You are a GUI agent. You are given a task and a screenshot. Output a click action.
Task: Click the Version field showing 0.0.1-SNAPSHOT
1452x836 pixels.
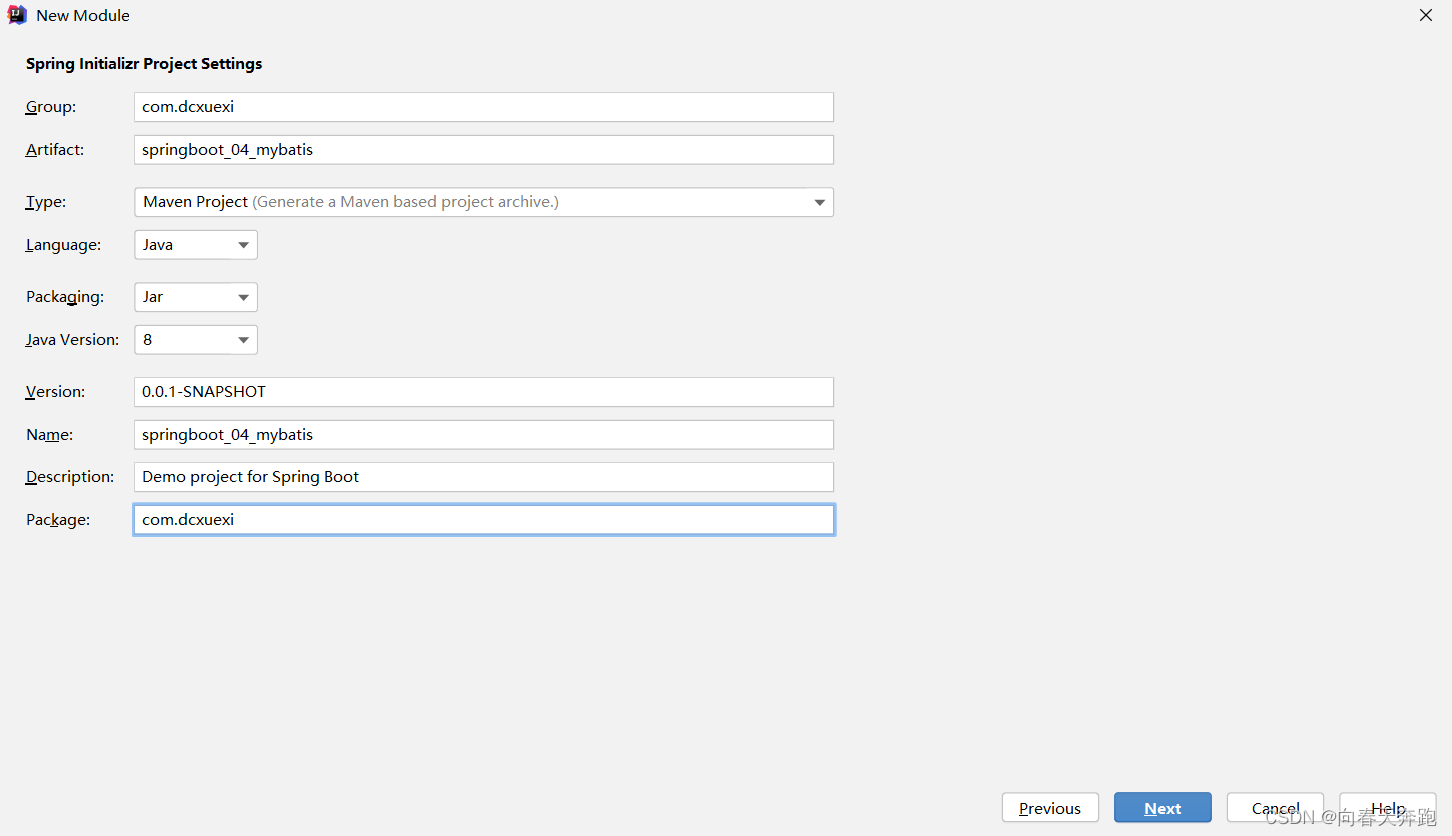[484, 392]
